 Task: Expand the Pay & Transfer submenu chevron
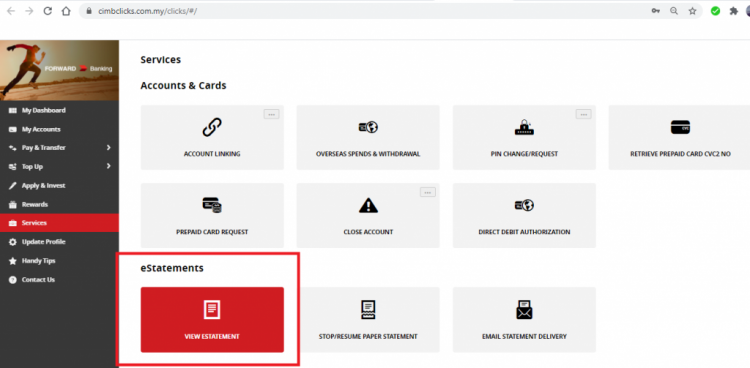tap(109, 147)
